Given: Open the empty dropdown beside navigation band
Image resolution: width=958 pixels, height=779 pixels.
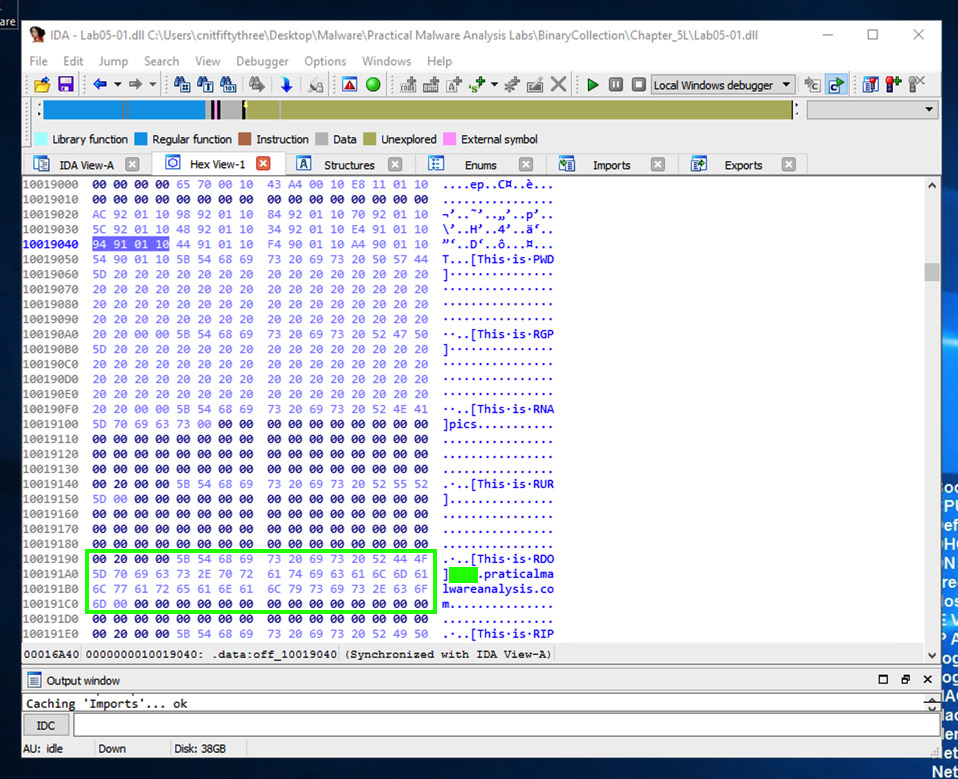Looking at the screenshot, I should point(929,110).
